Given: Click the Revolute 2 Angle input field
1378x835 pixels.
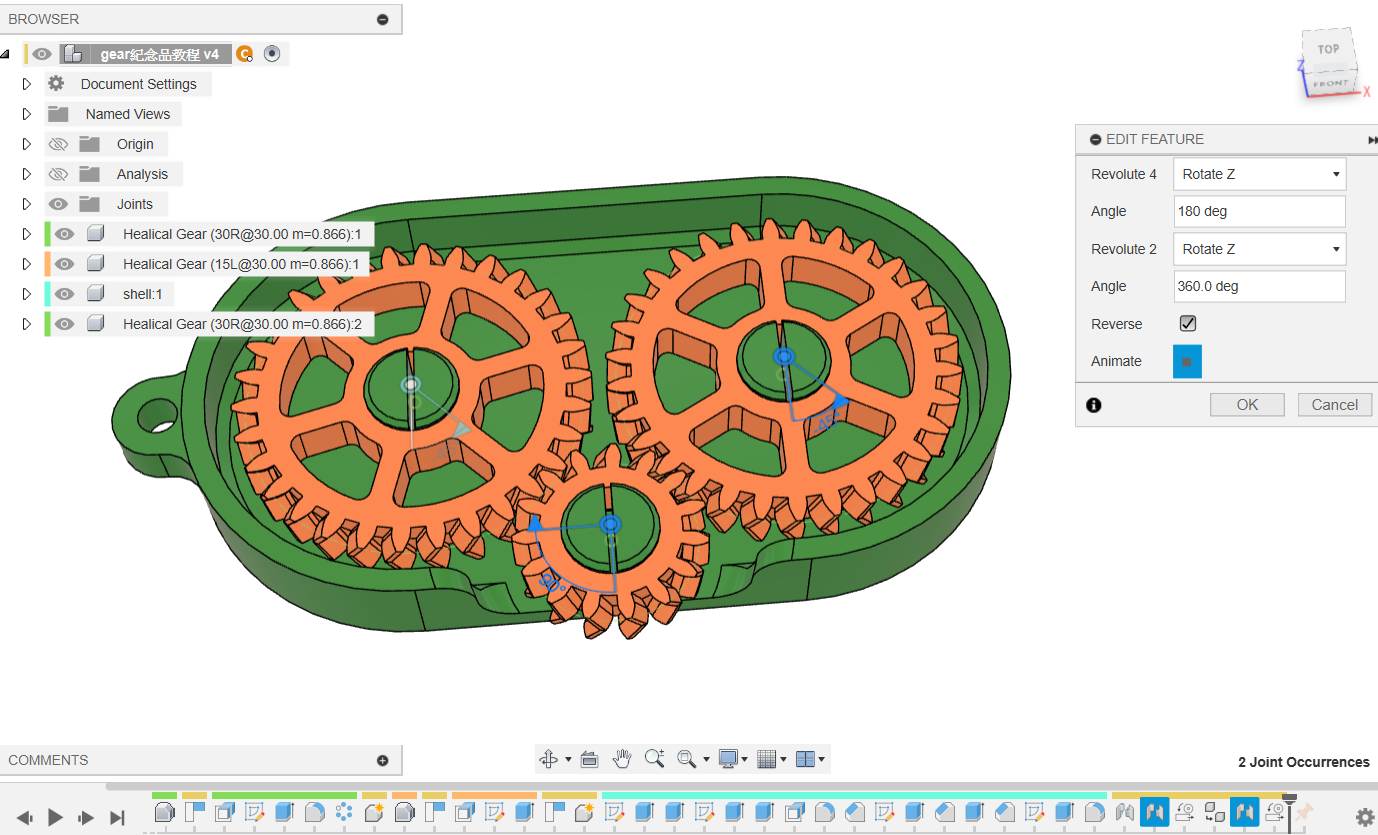Looking at the screenshot, I should pos(1259,286).
